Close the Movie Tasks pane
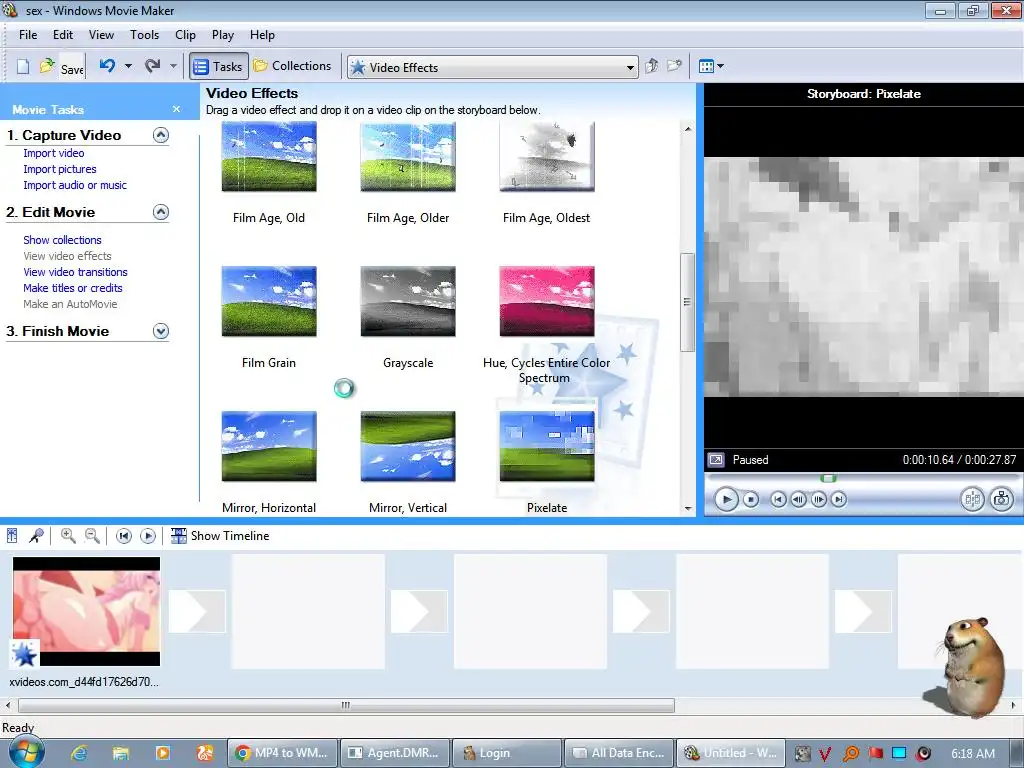 pyautogui.click(x=176, y=109)
